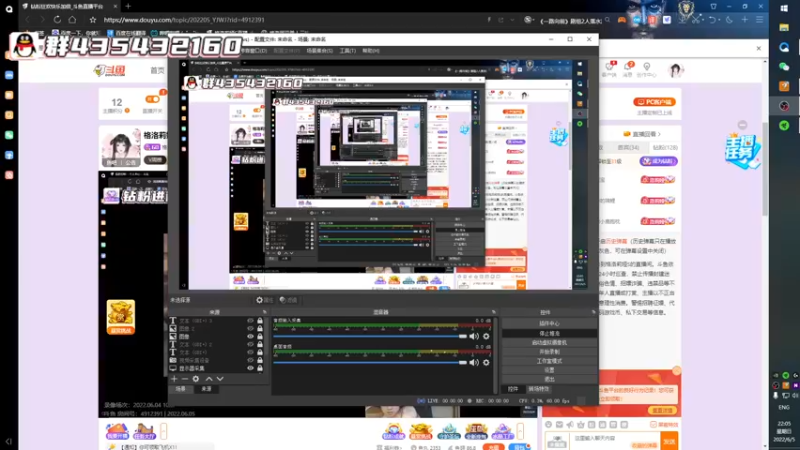The image size is (800, 450).
Task: Select the fans tab showing (128)
Action: (665, 147)
